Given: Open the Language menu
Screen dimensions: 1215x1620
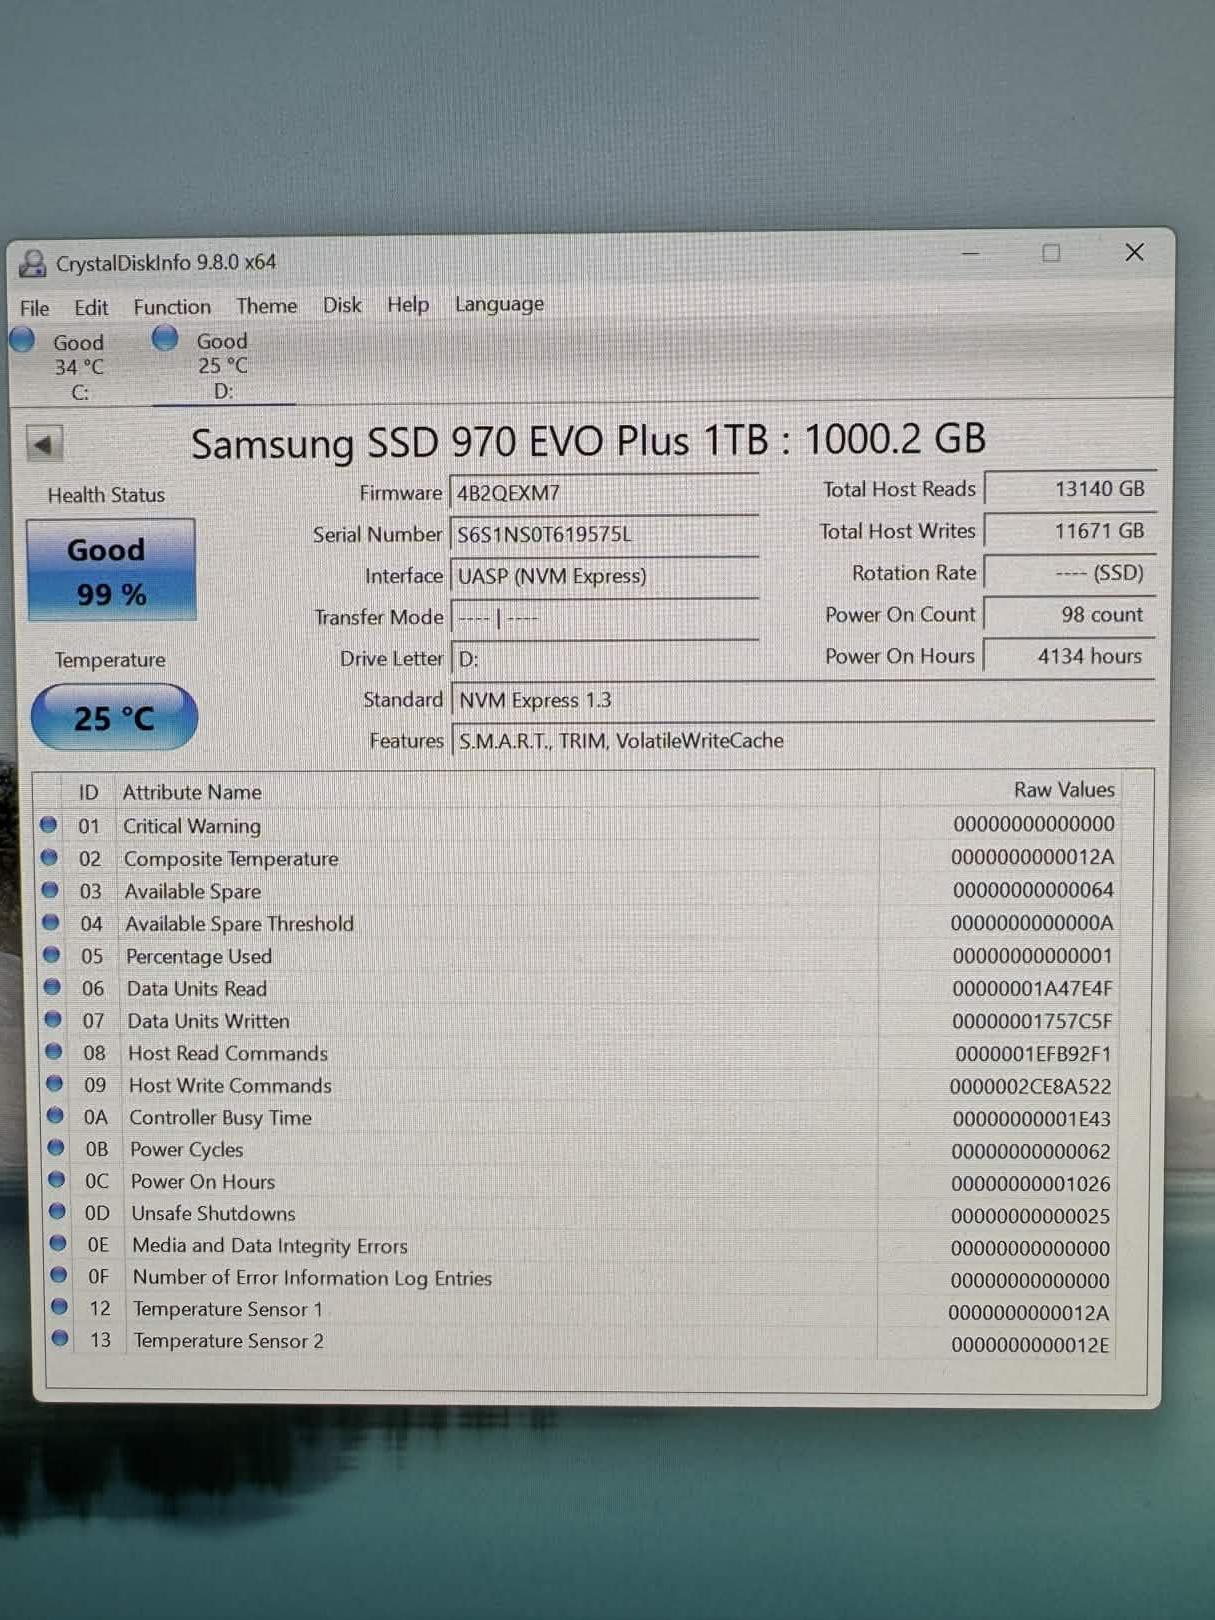Looking at the screenshot, I should tap(499, 304).
